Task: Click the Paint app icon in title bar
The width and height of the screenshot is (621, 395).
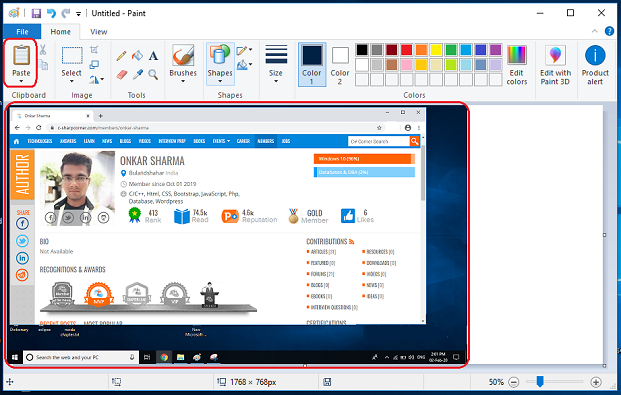Action: pyautogui.click(x=14, y=13)
